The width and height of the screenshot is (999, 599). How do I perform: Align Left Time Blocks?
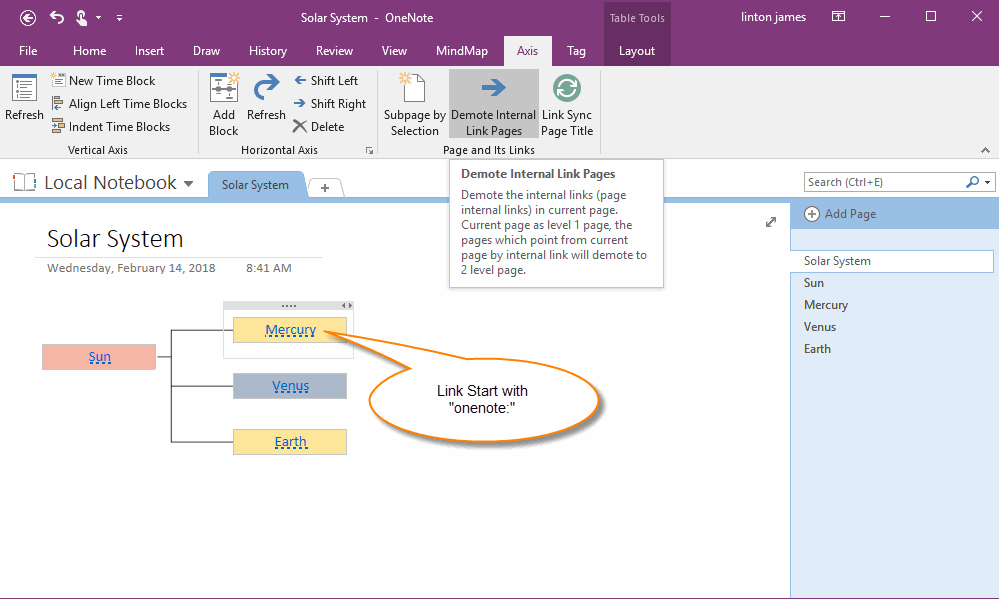[119, 104]
